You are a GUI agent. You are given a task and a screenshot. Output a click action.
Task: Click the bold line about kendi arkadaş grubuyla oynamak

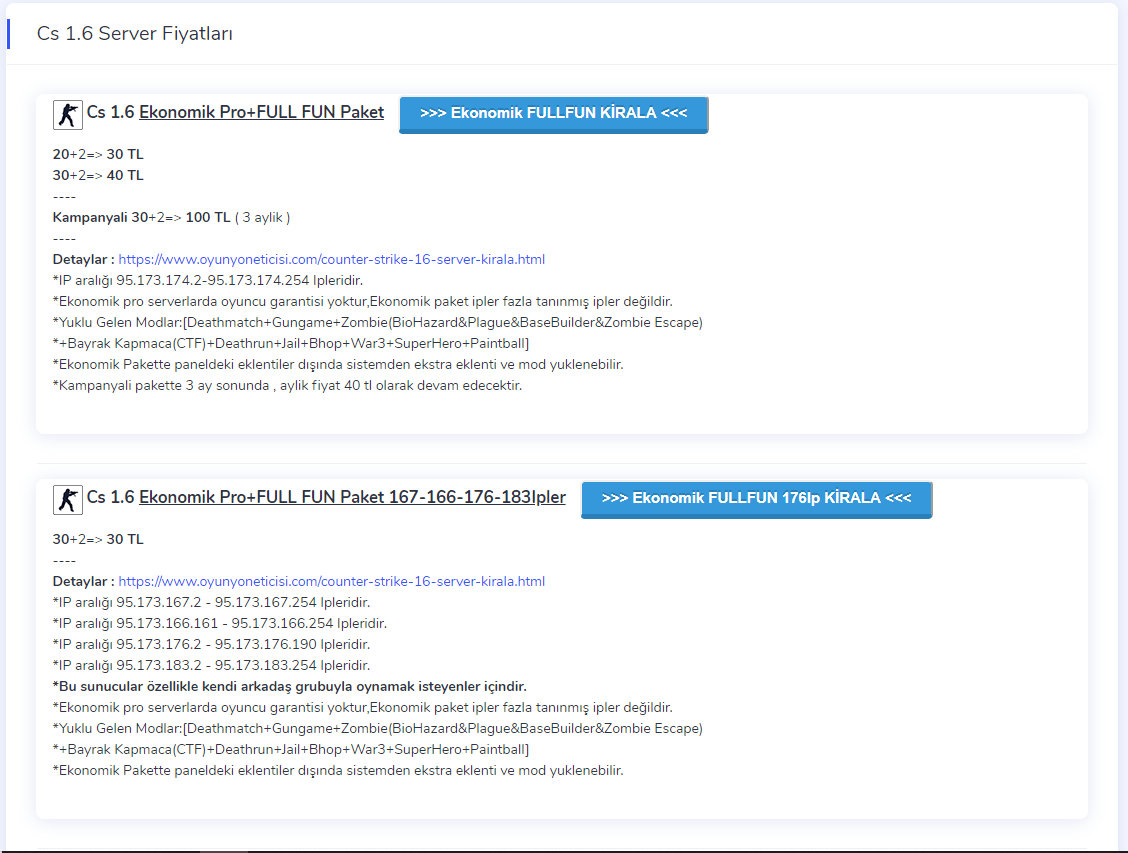pyautogui.click(x=290, y=686)
